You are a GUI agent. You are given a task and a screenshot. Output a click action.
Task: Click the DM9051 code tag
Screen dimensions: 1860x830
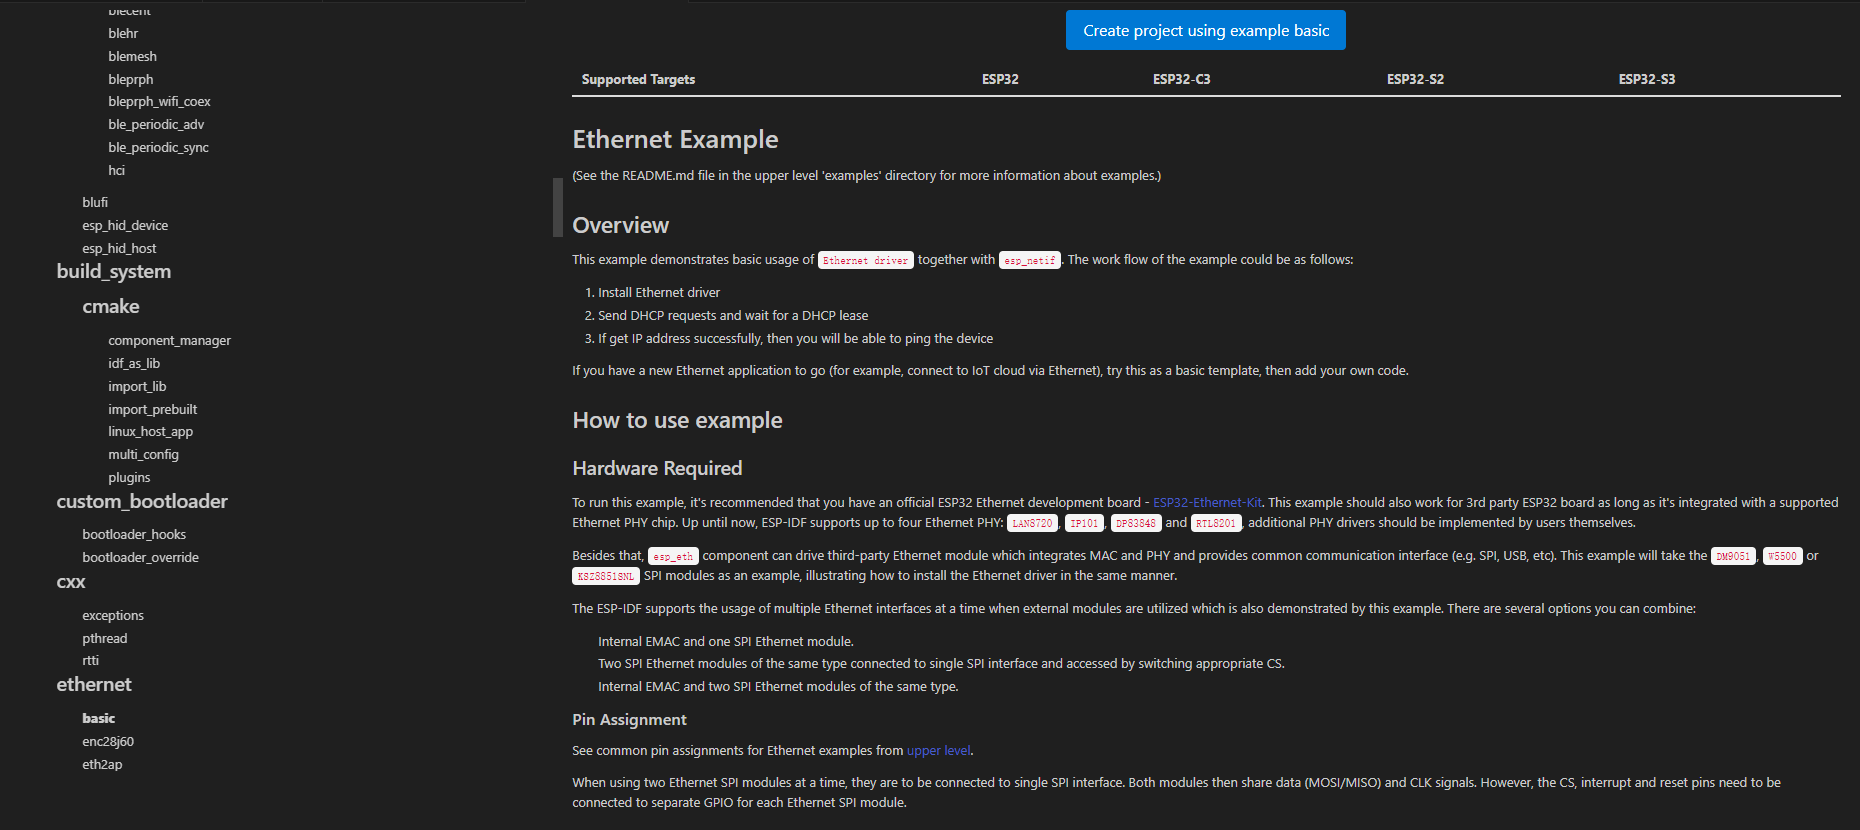point(1734,556)
